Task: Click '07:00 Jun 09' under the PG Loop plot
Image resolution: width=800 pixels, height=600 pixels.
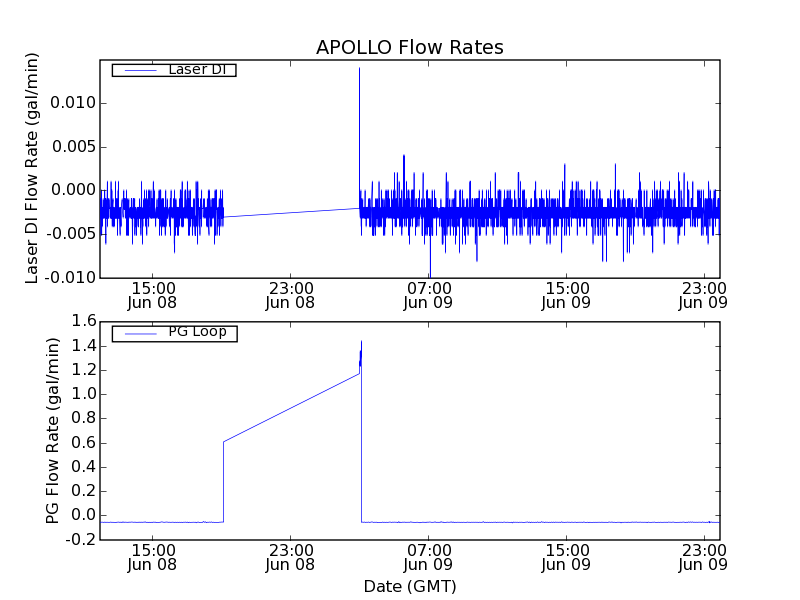Action: click(428, 558)
